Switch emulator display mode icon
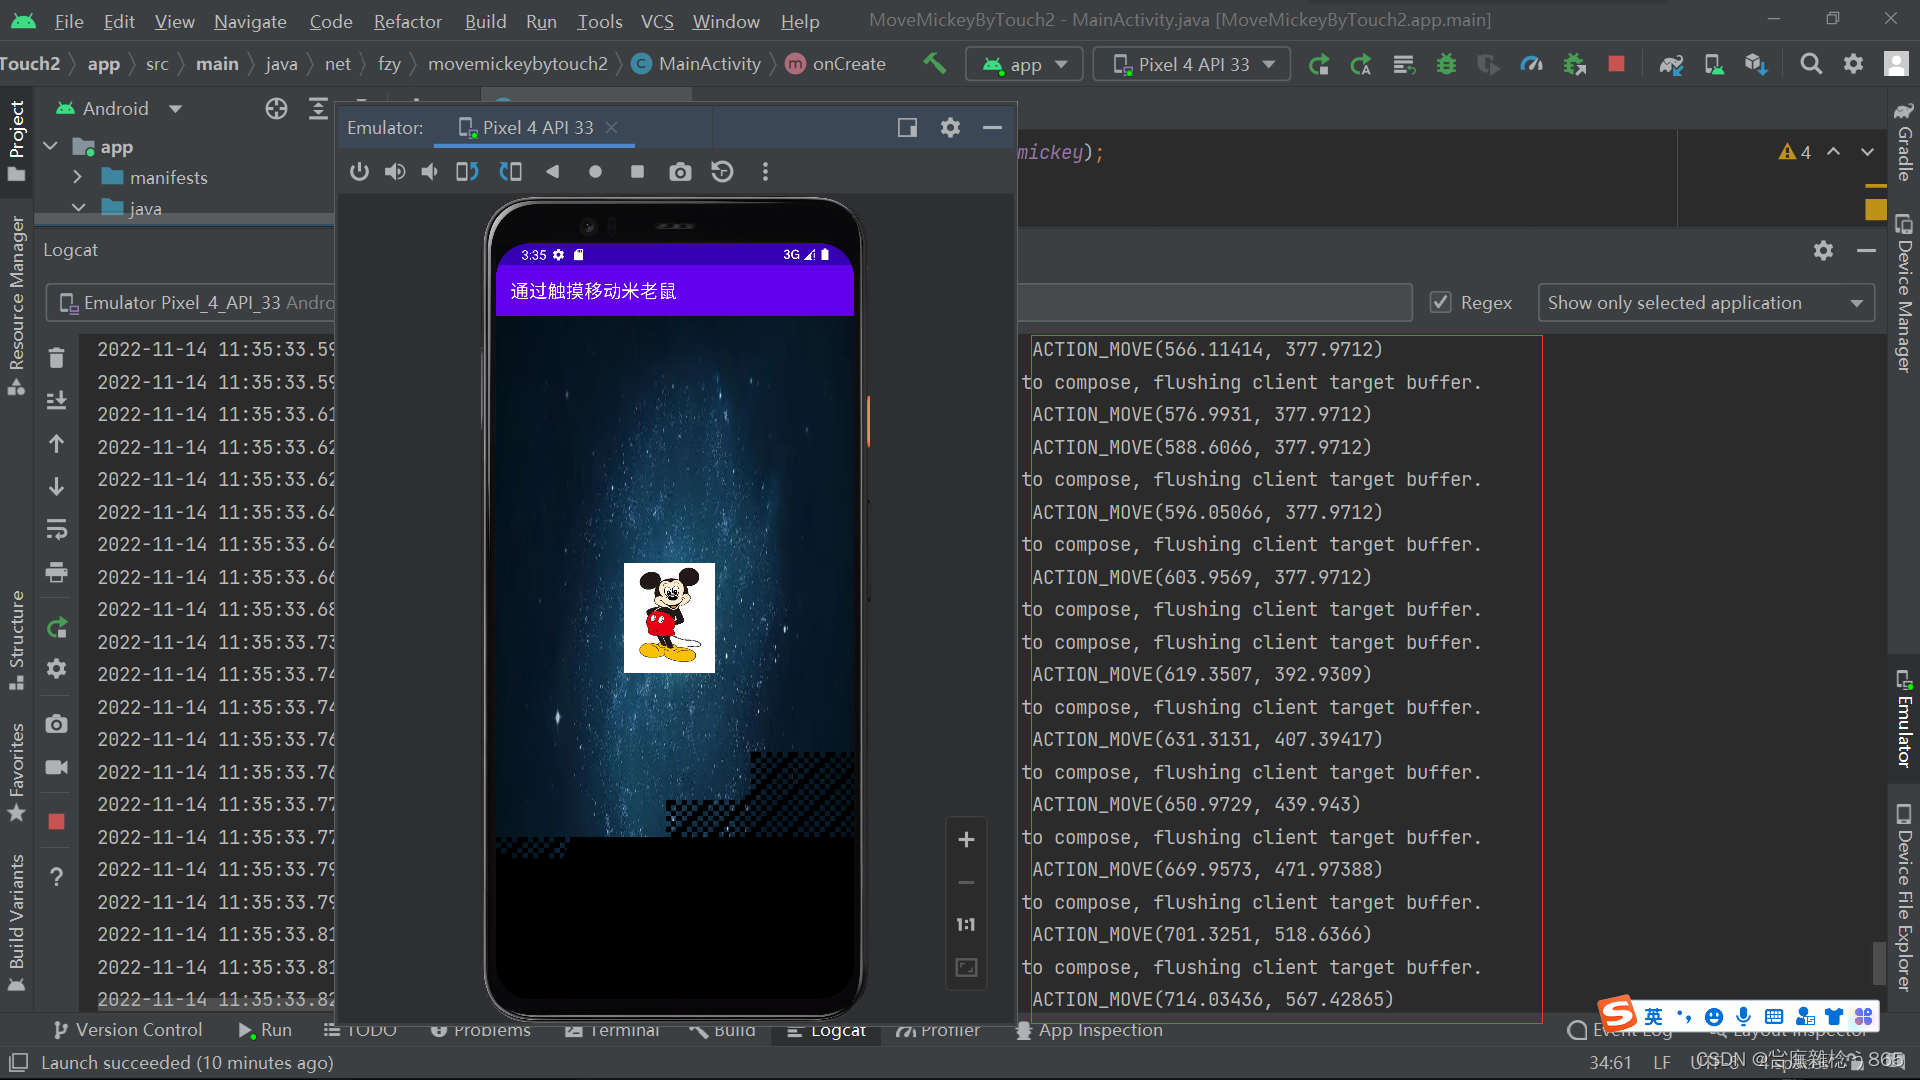 (907, 128)
